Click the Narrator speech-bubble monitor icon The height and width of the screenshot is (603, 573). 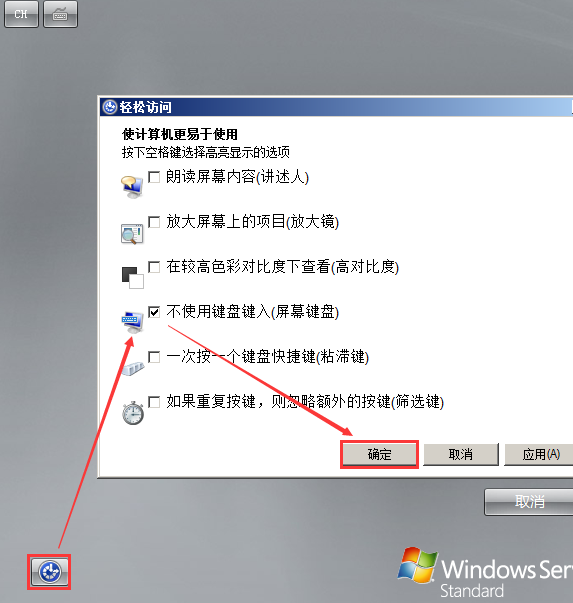click(x=132, y=187)
